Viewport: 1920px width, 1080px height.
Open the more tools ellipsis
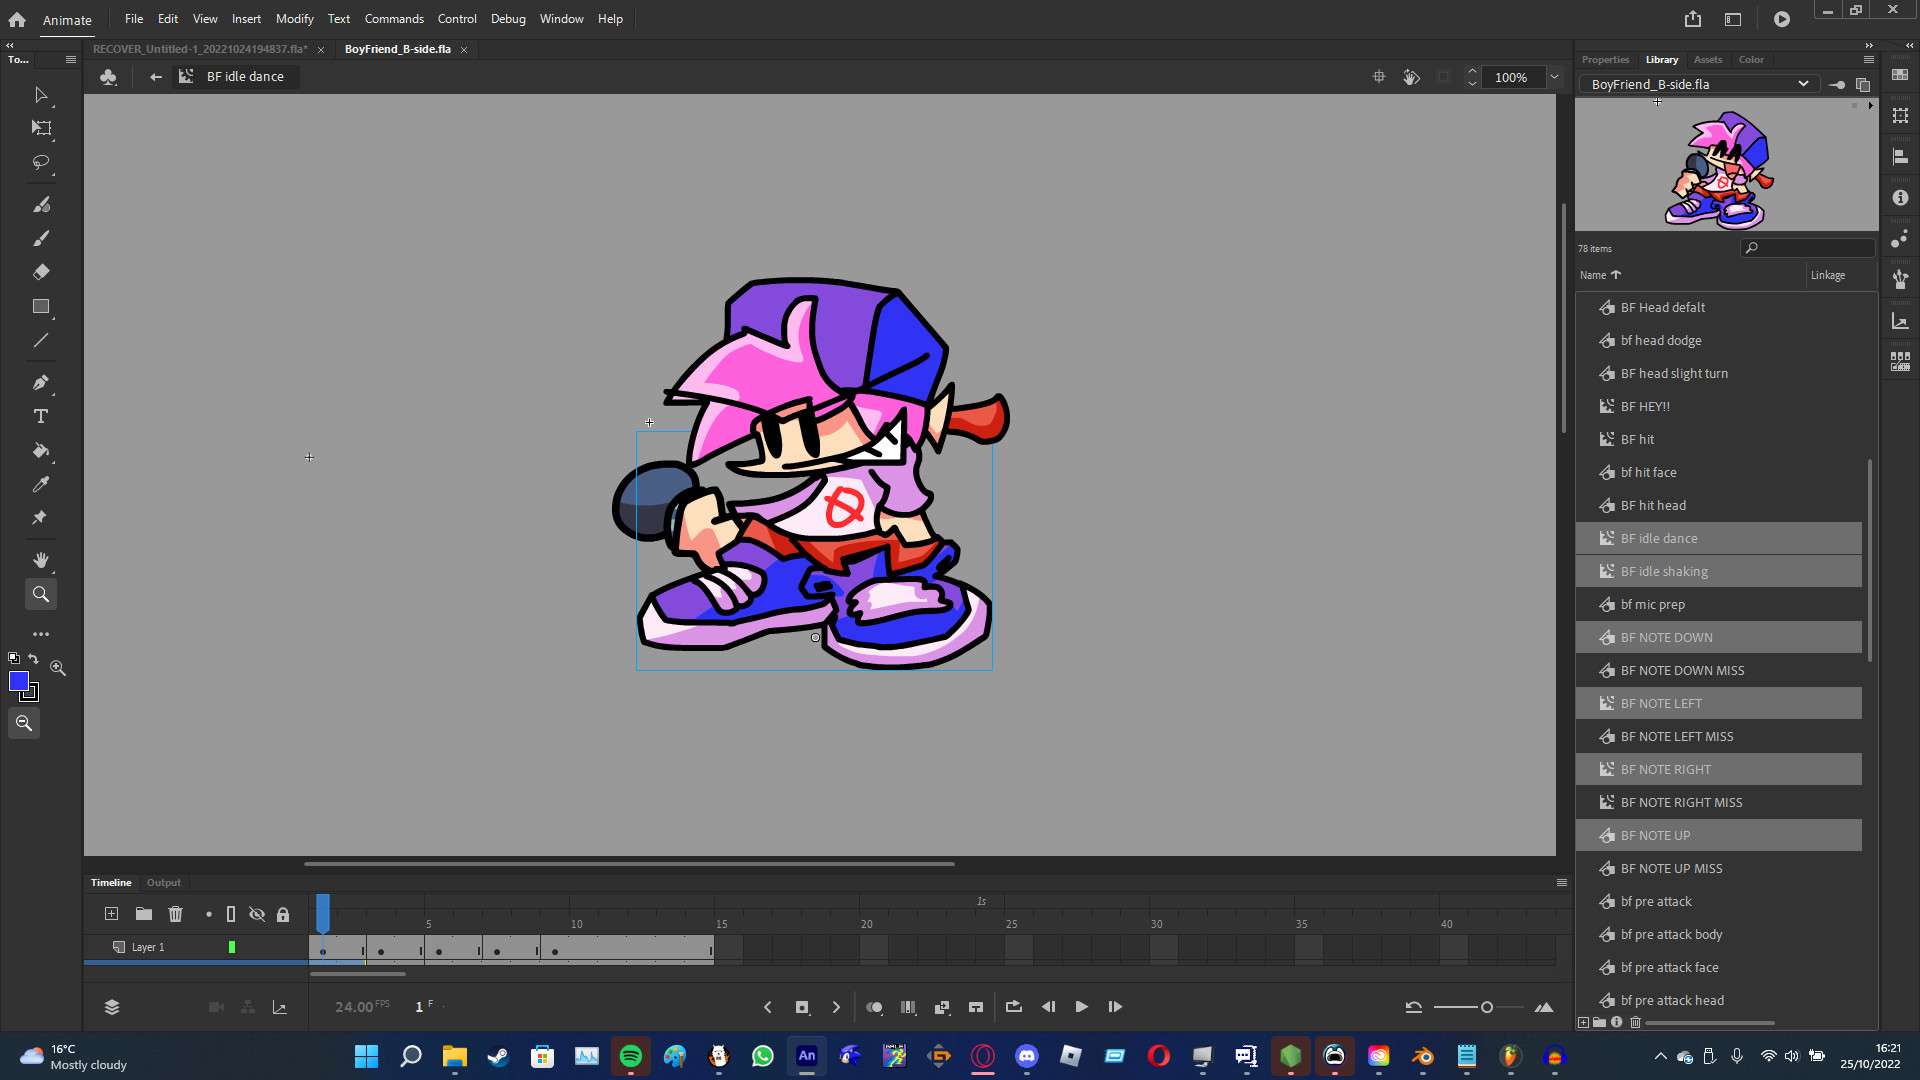point(41,634)
